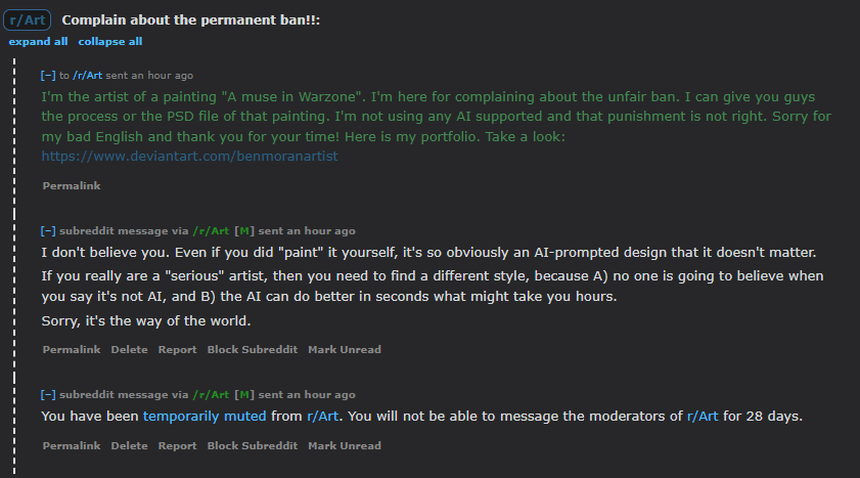
Task: Mark the muted notice as unread
Action: click(344, 446)
